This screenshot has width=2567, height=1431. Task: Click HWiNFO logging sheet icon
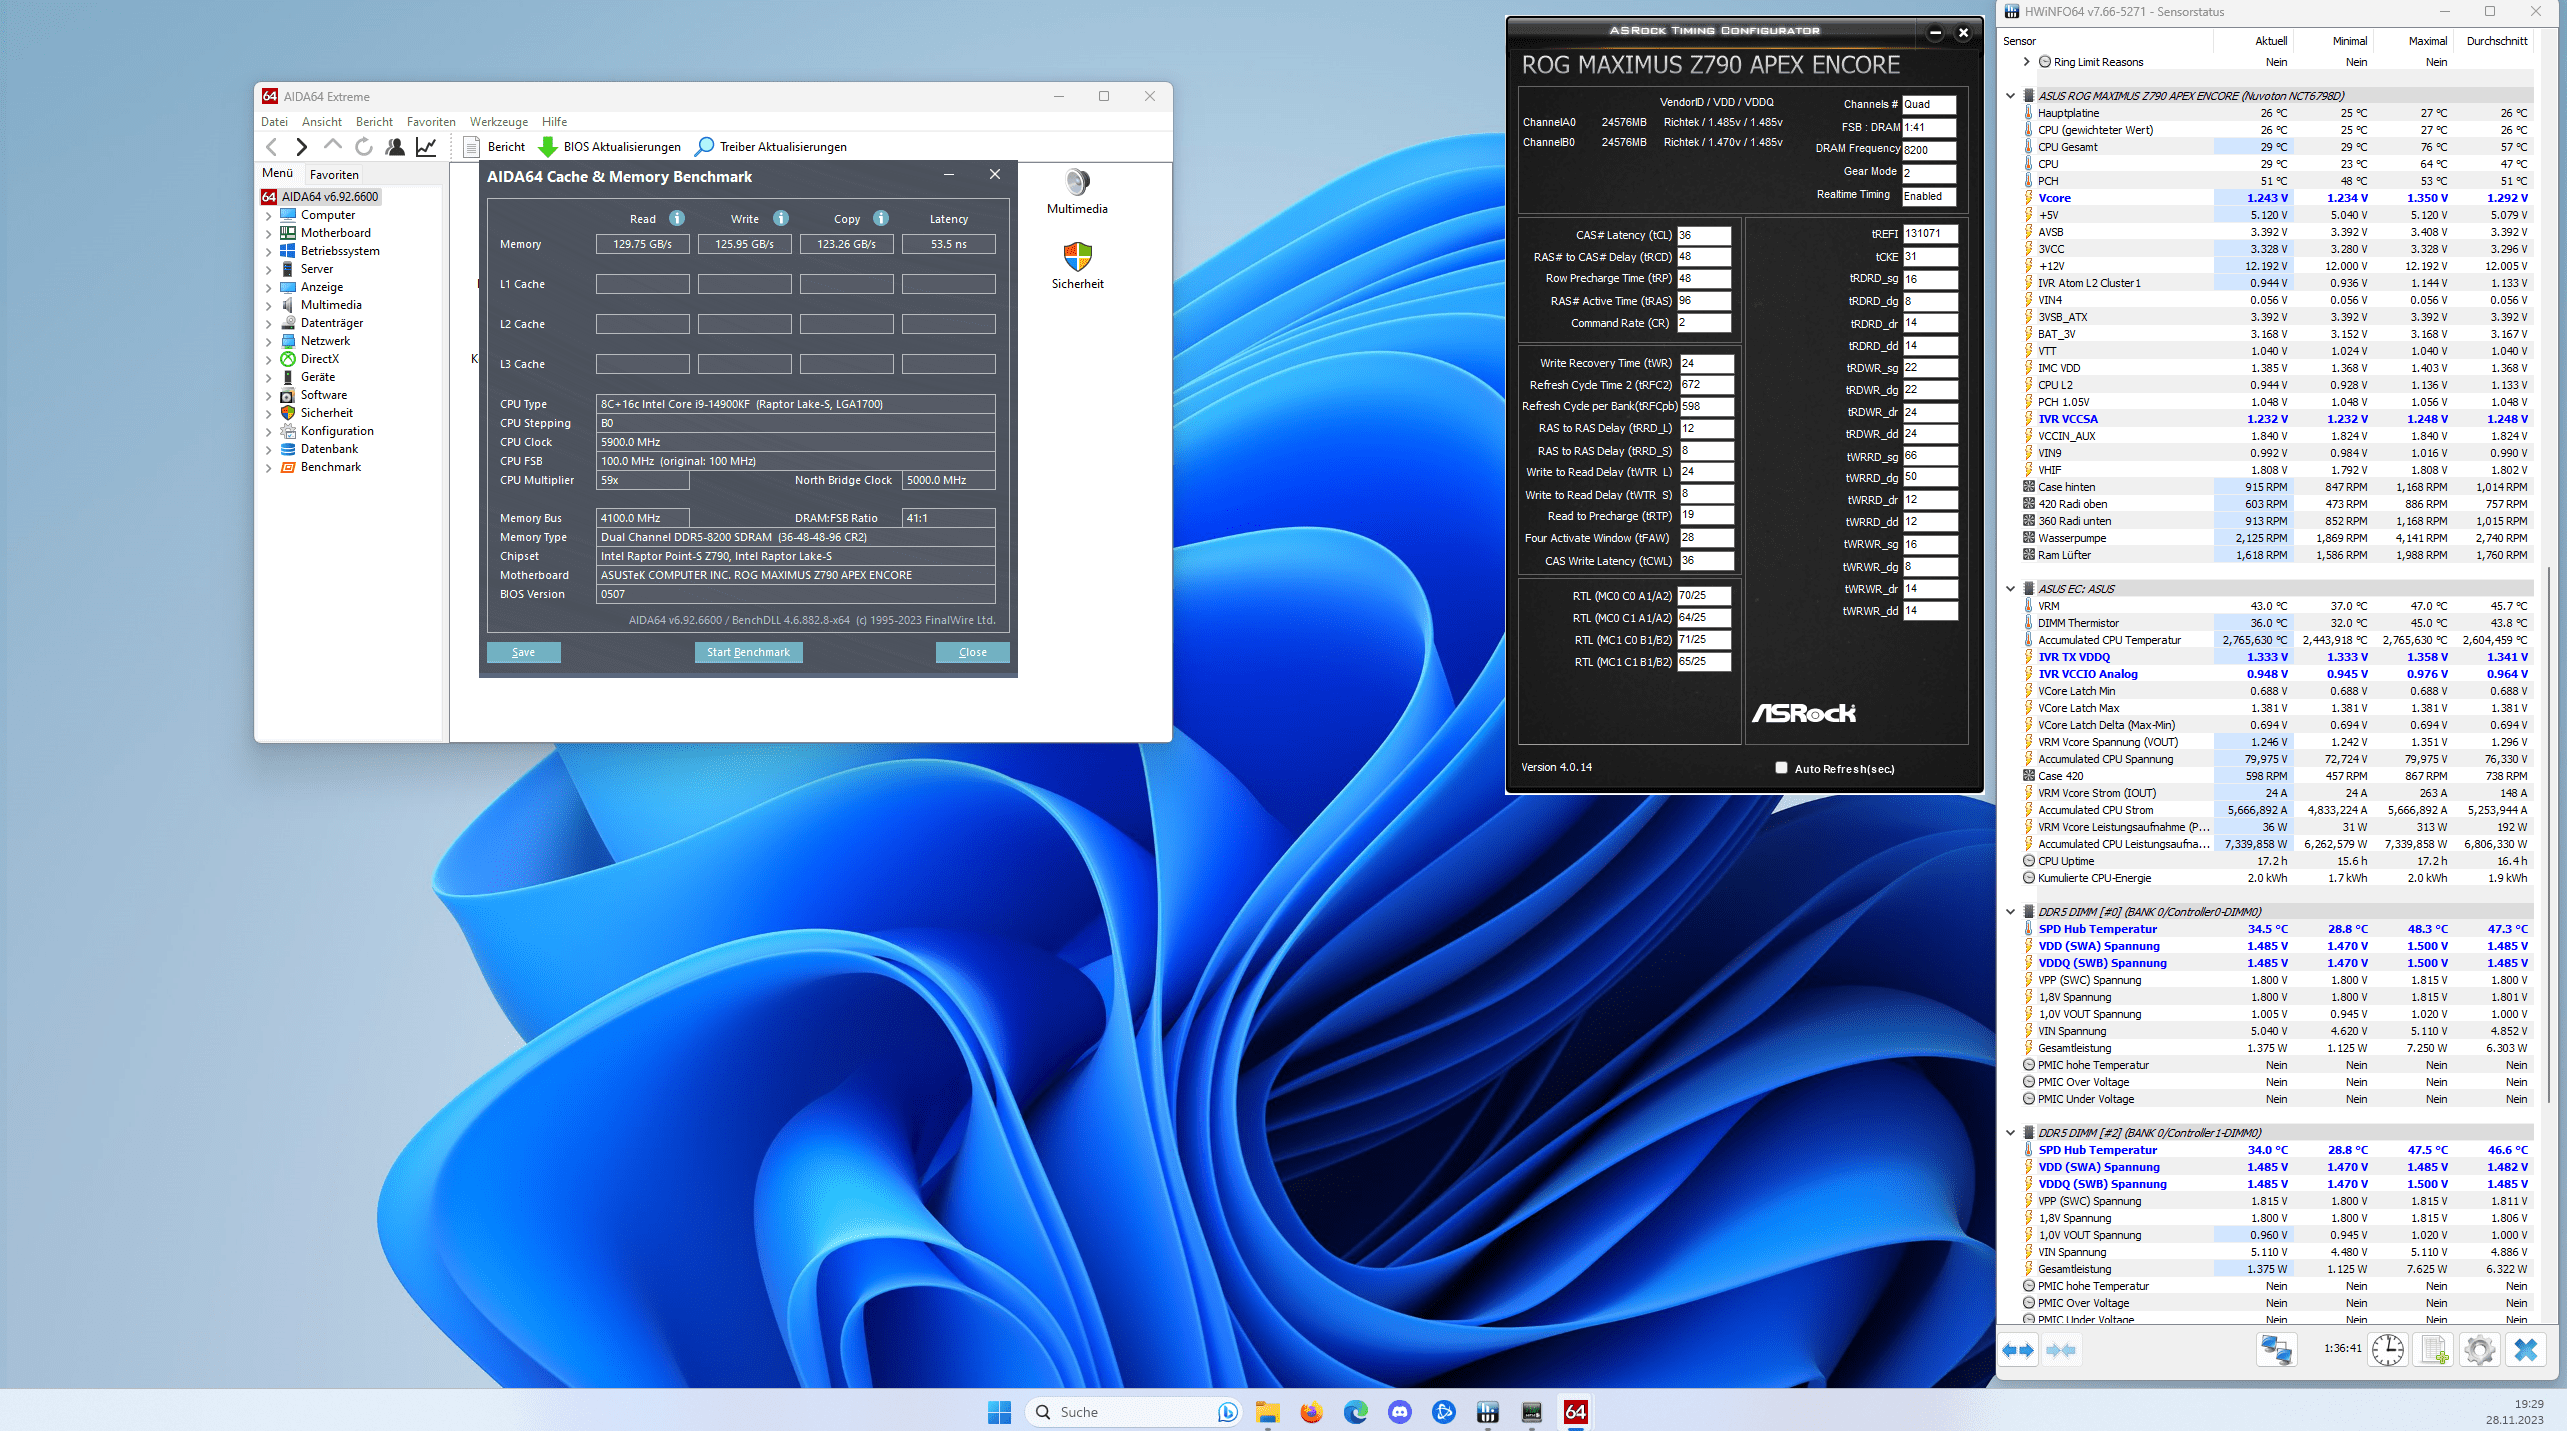(2433, 1350)
